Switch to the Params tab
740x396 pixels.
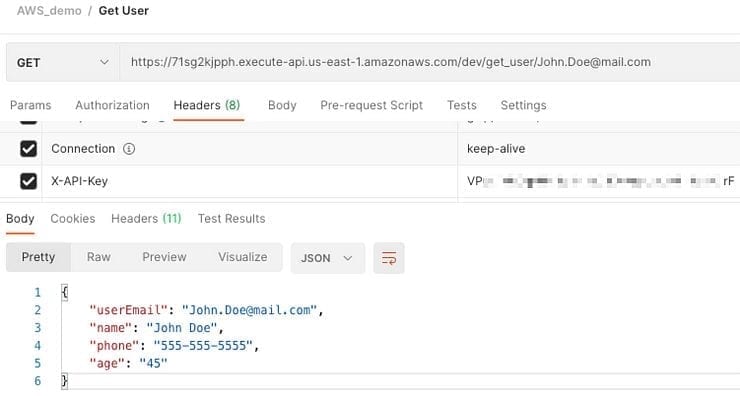31,105
